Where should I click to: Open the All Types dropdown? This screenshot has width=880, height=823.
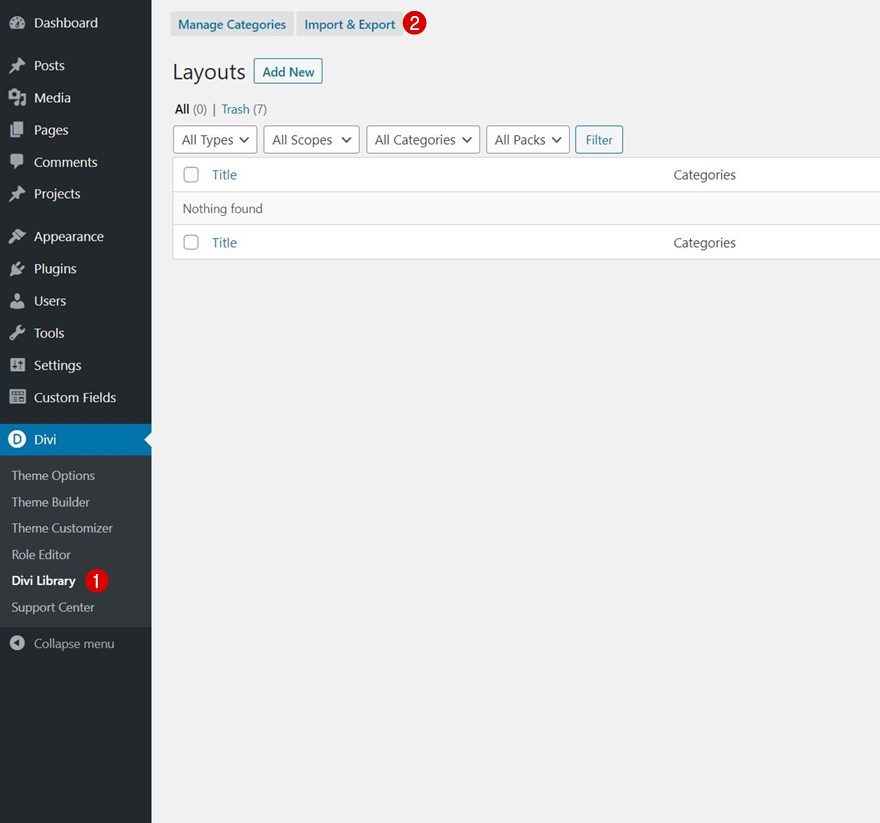click(214, 140)
